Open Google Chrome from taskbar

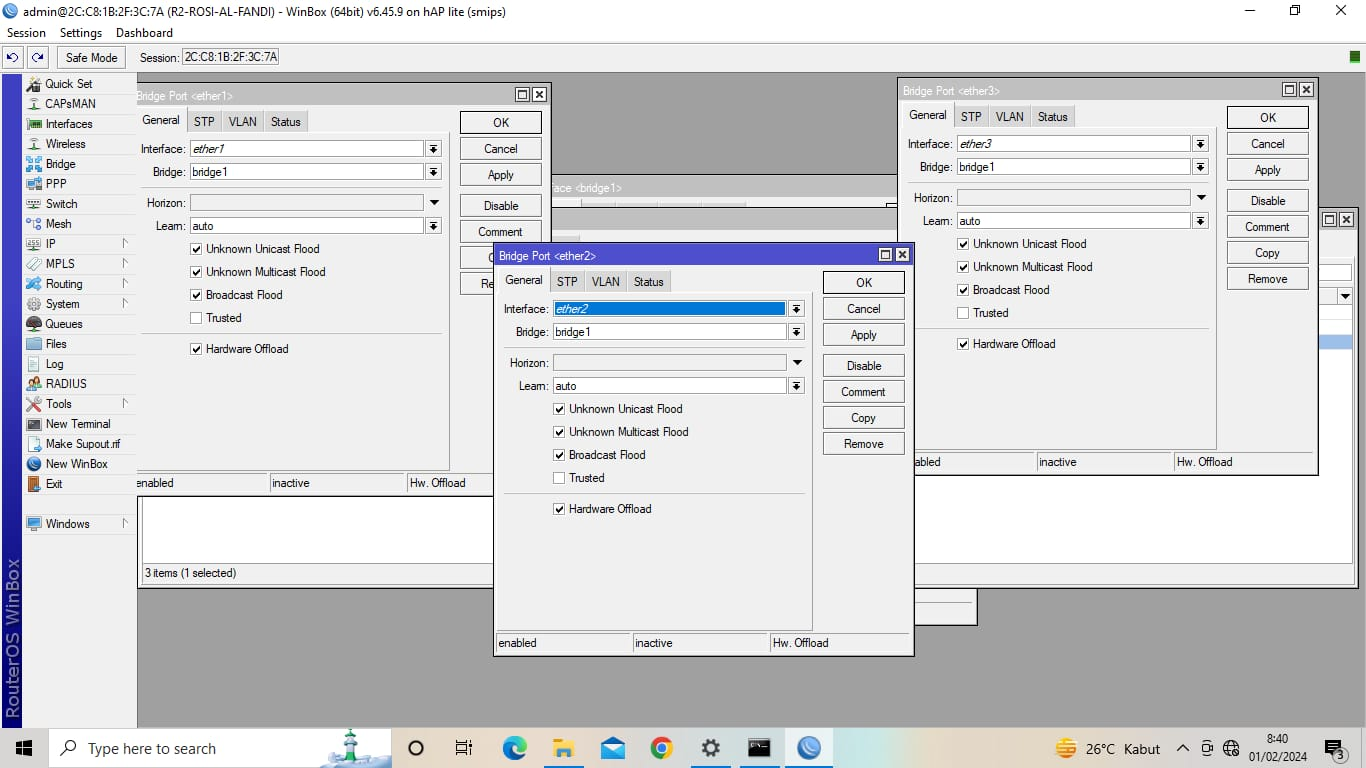point(661,748)
